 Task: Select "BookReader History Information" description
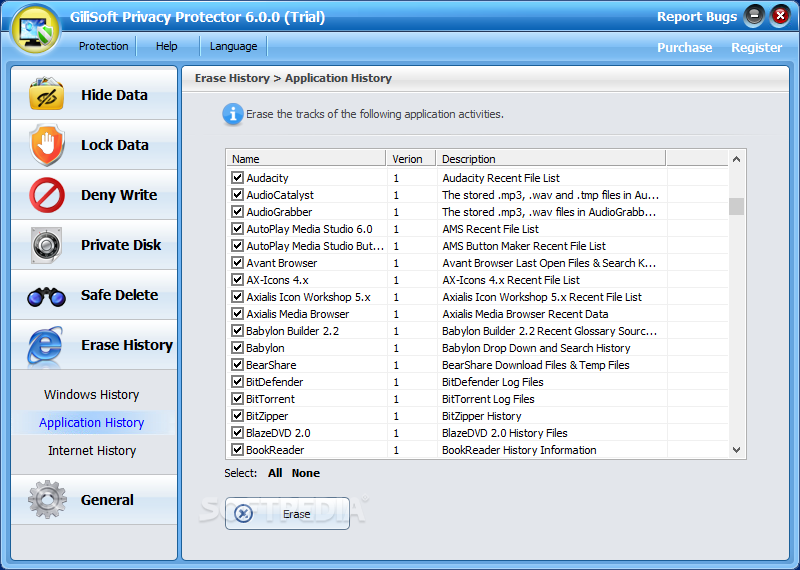click(x=519, y=450)
